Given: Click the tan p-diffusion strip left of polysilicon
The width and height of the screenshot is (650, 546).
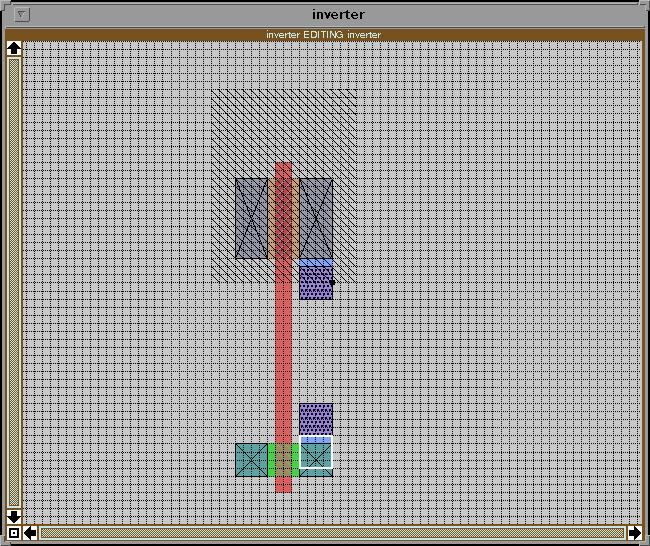Looking at the screenshot, I should pyautogui.click(x=272, y=218).
